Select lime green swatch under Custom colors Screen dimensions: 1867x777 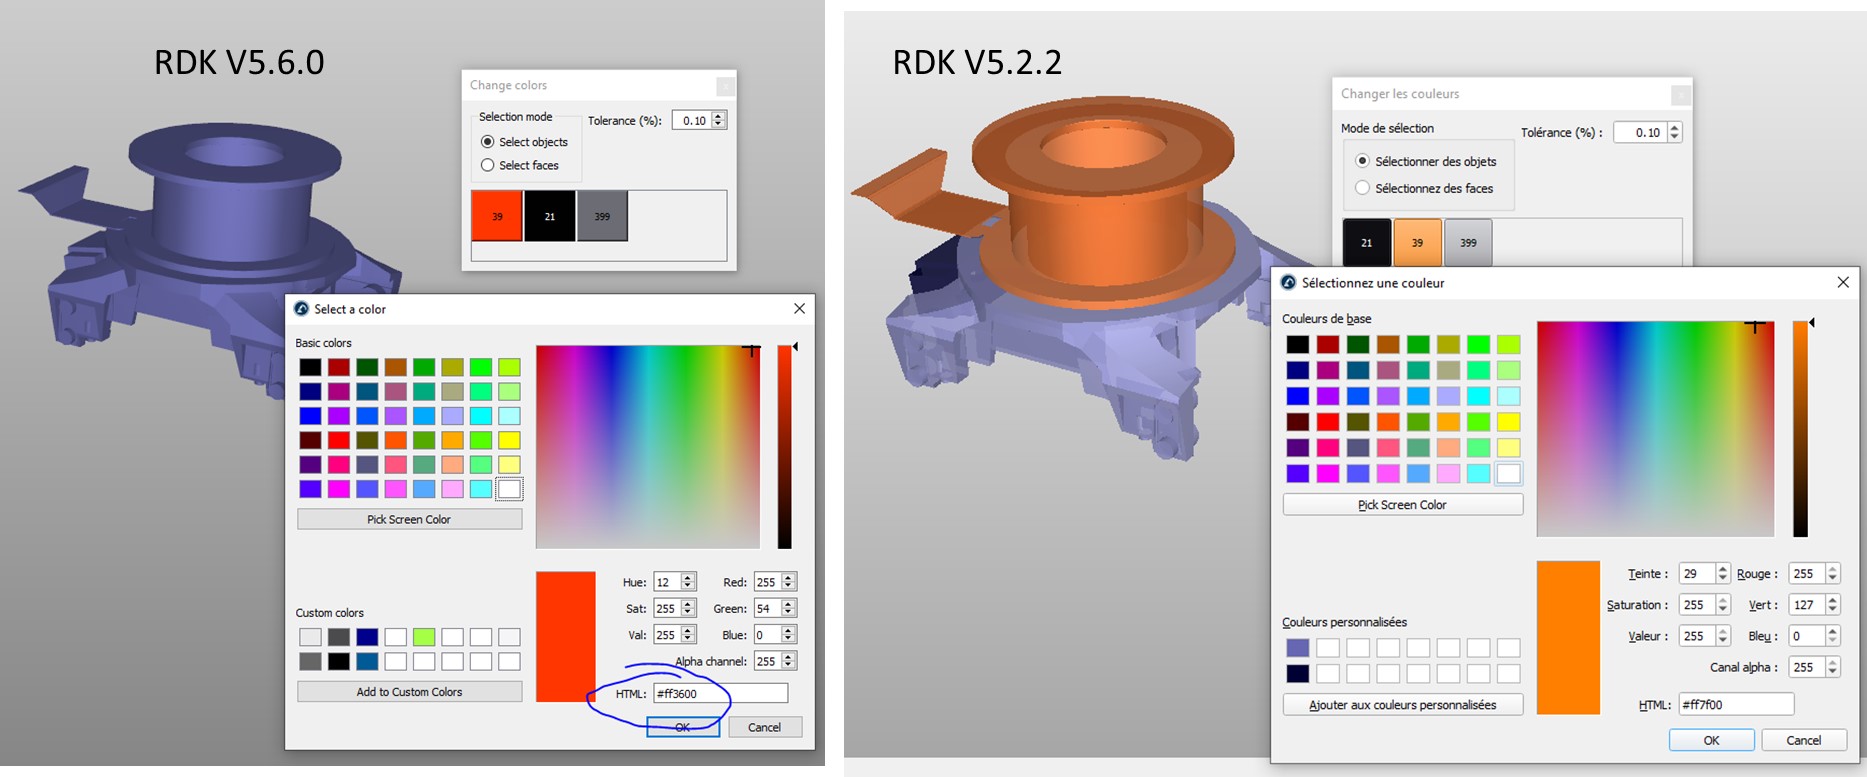coord(424,637)
